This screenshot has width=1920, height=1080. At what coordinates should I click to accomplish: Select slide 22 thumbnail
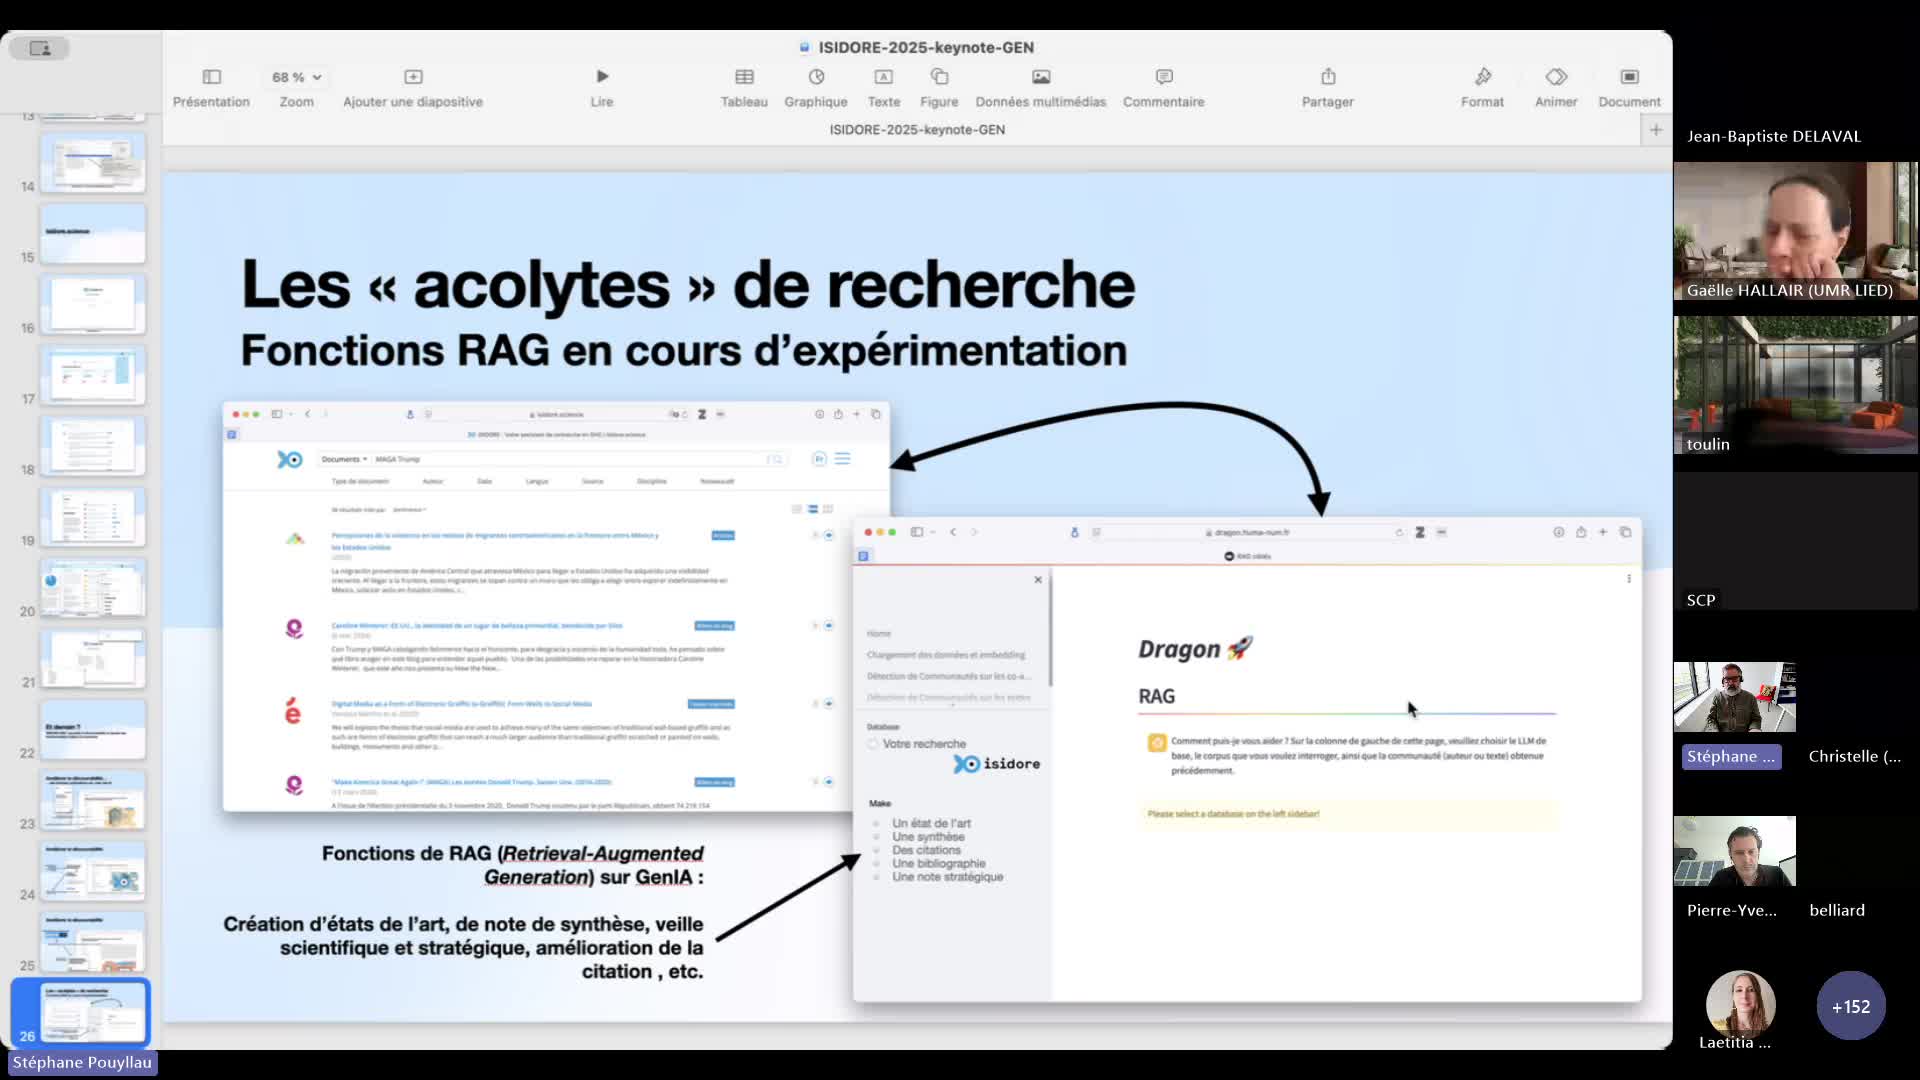click(93, 730)
